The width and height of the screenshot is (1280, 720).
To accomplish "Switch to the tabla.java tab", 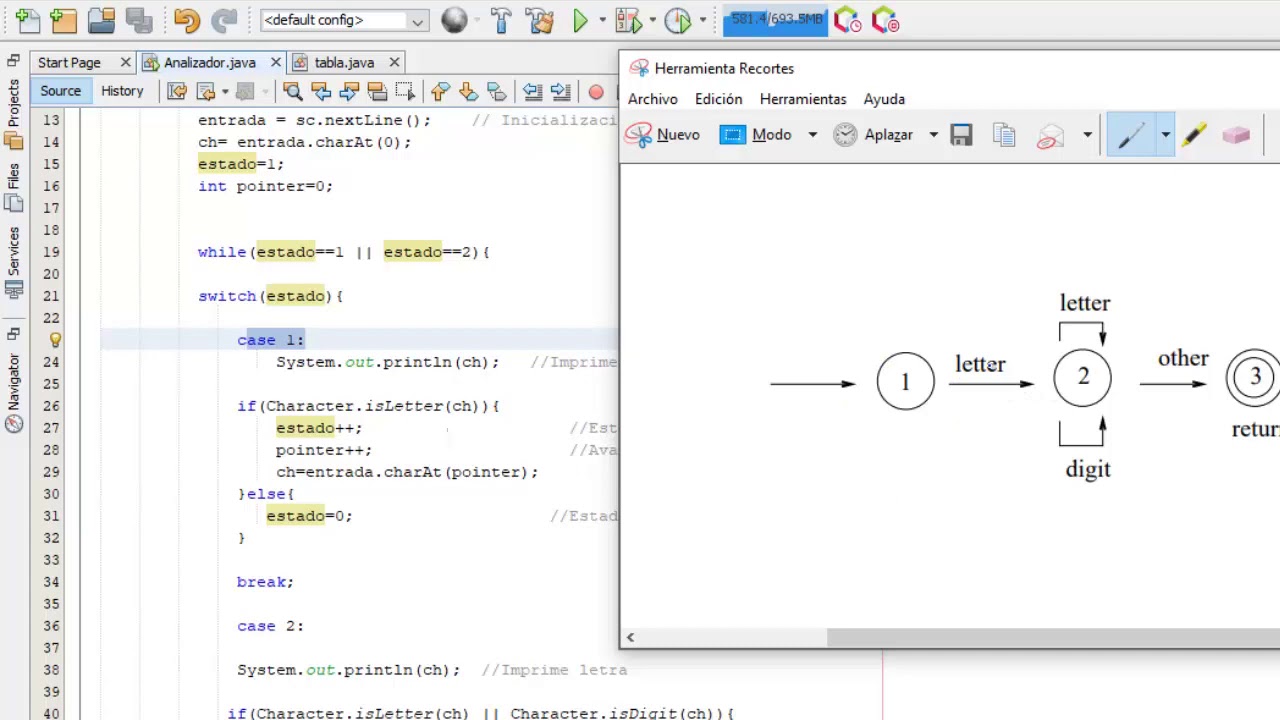I will (344, 62).
